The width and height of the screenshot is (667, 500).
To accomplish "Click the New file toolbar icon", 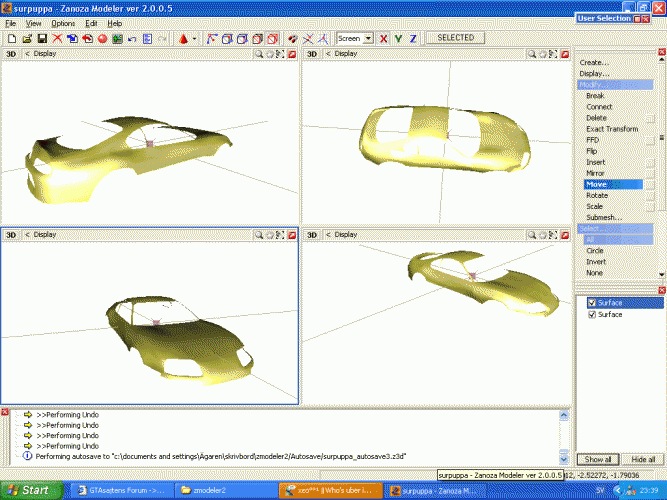I will point(10,38).
